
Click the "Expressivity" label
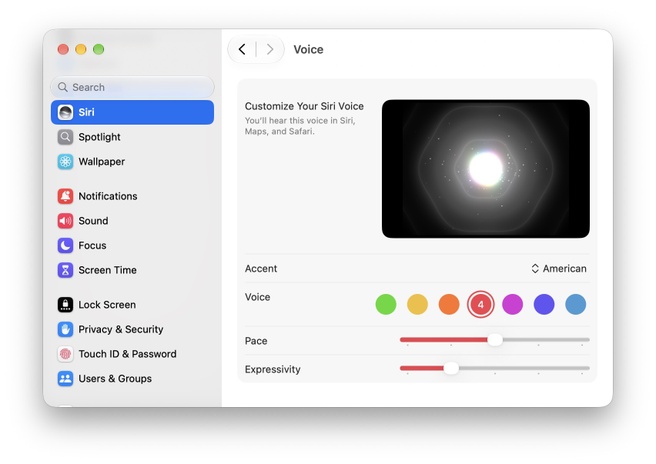coord(273,369)
